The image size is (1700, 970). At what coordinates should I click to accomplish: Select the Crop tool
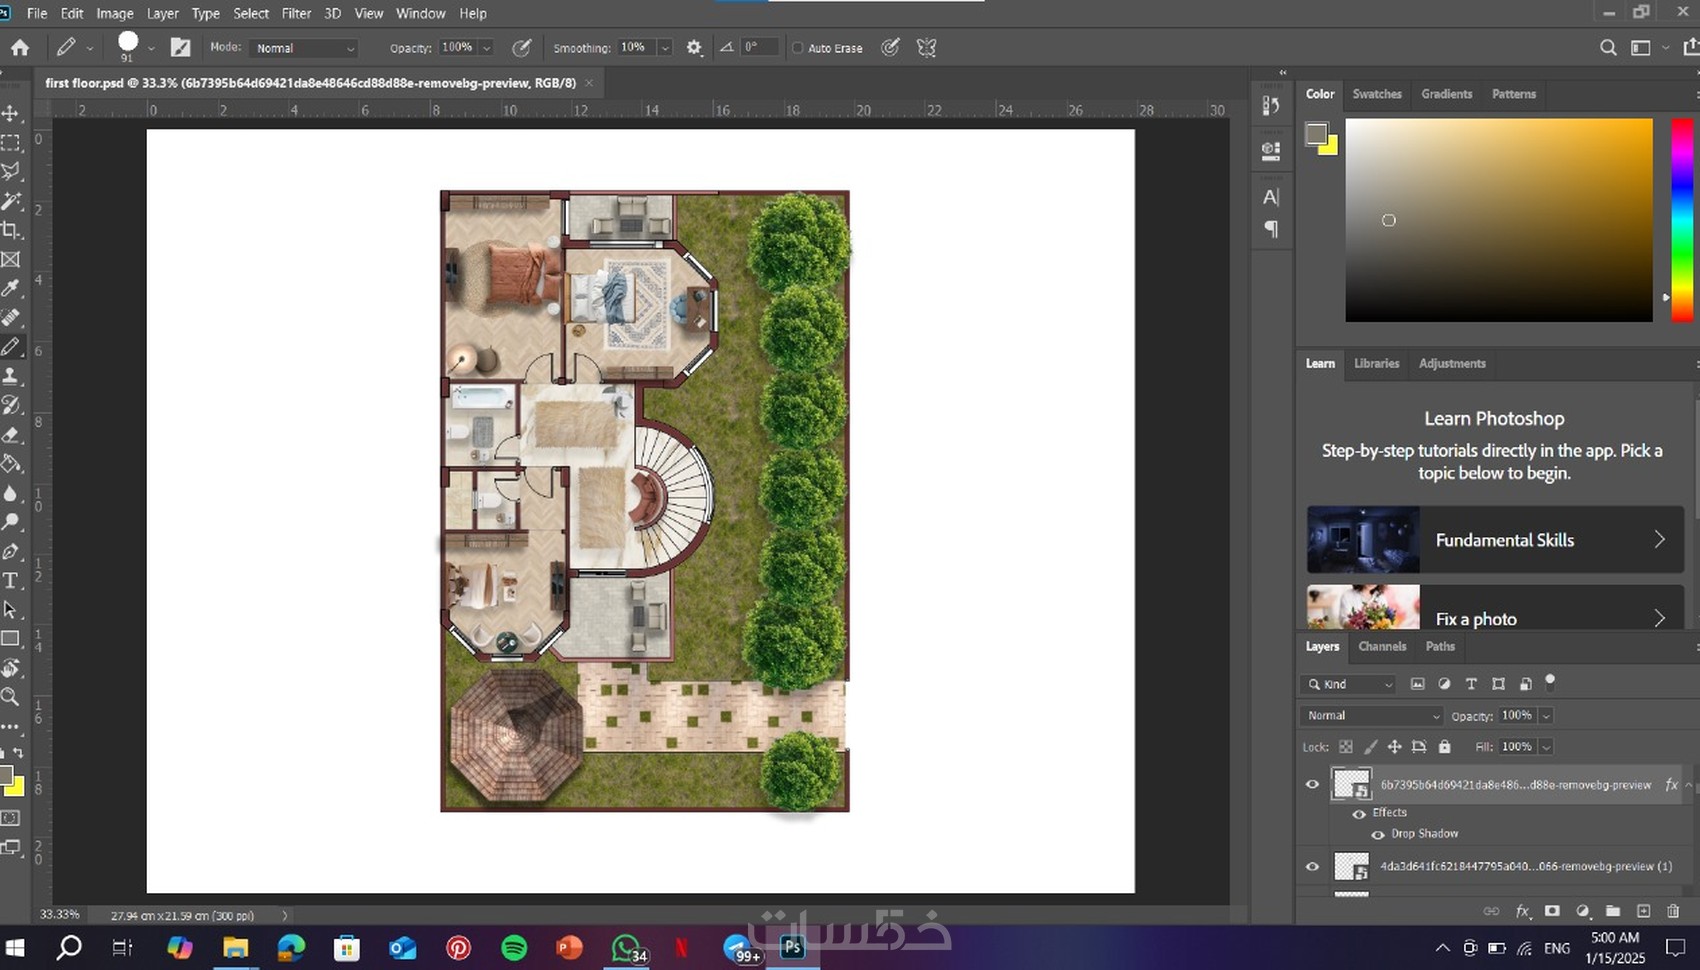(x=11, y=230)
